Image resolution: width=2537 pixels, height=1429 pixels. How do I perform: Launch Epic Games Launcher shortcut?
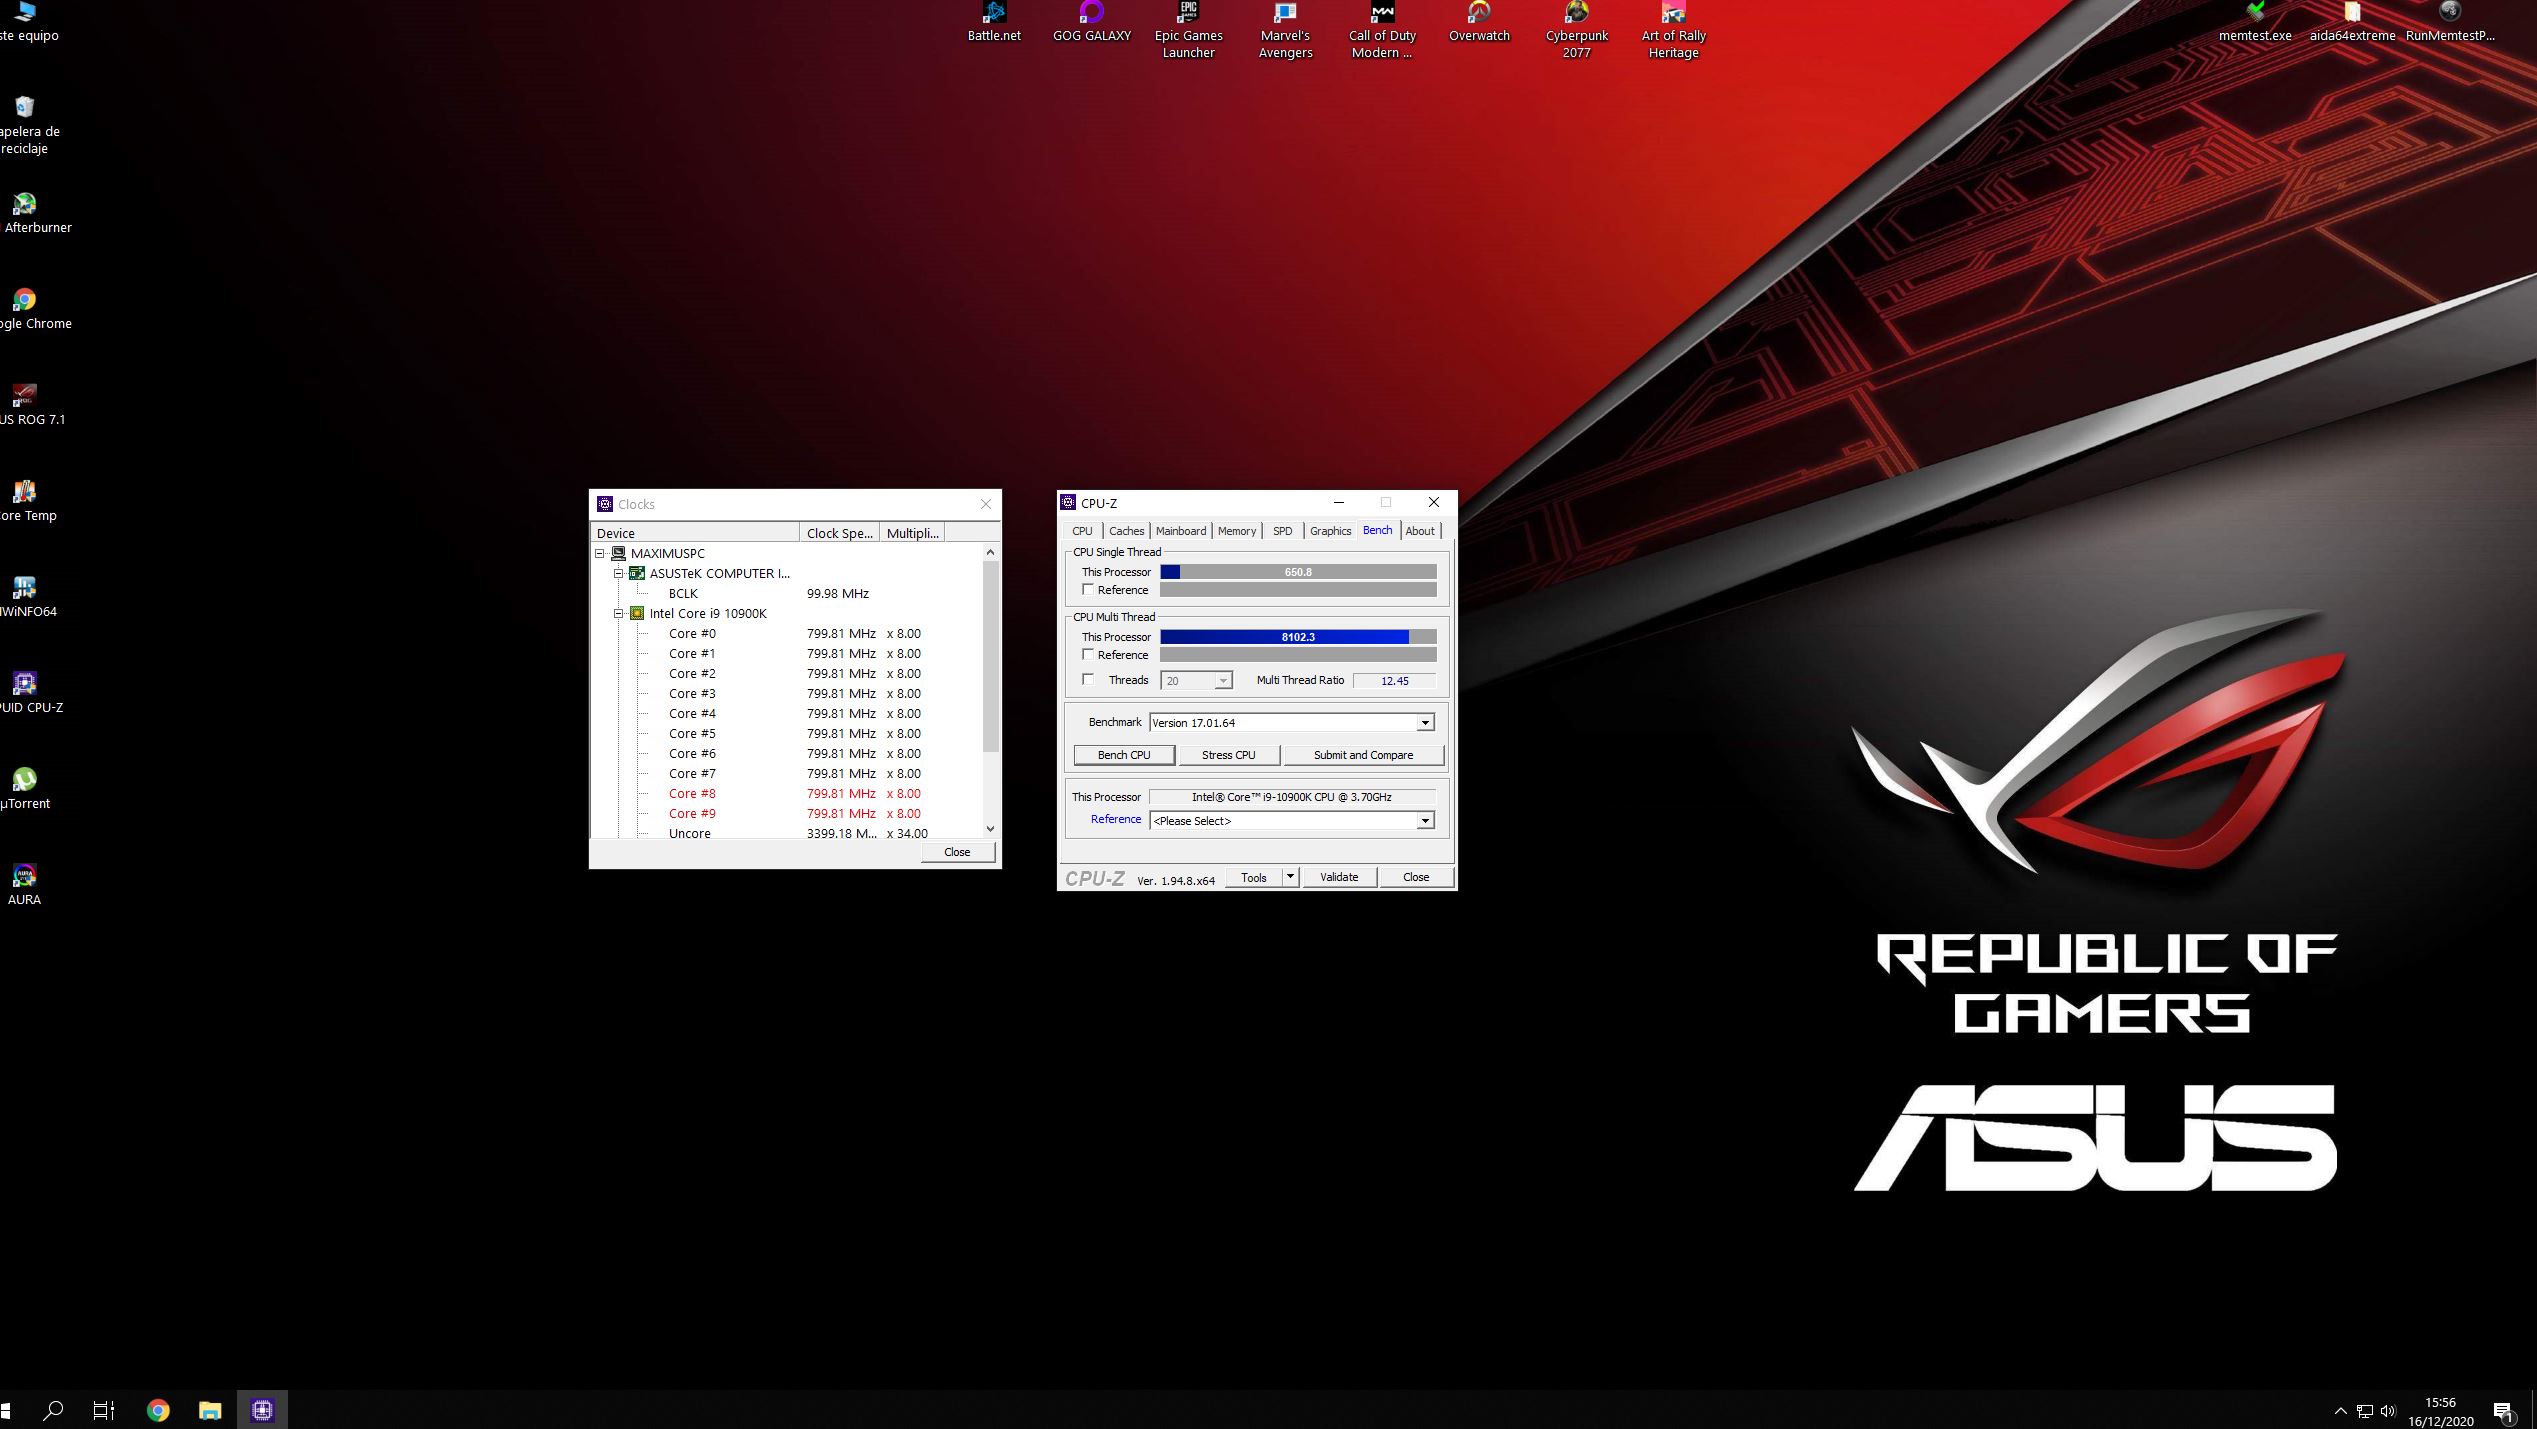pyautogui.click(x=1188, y=30)
